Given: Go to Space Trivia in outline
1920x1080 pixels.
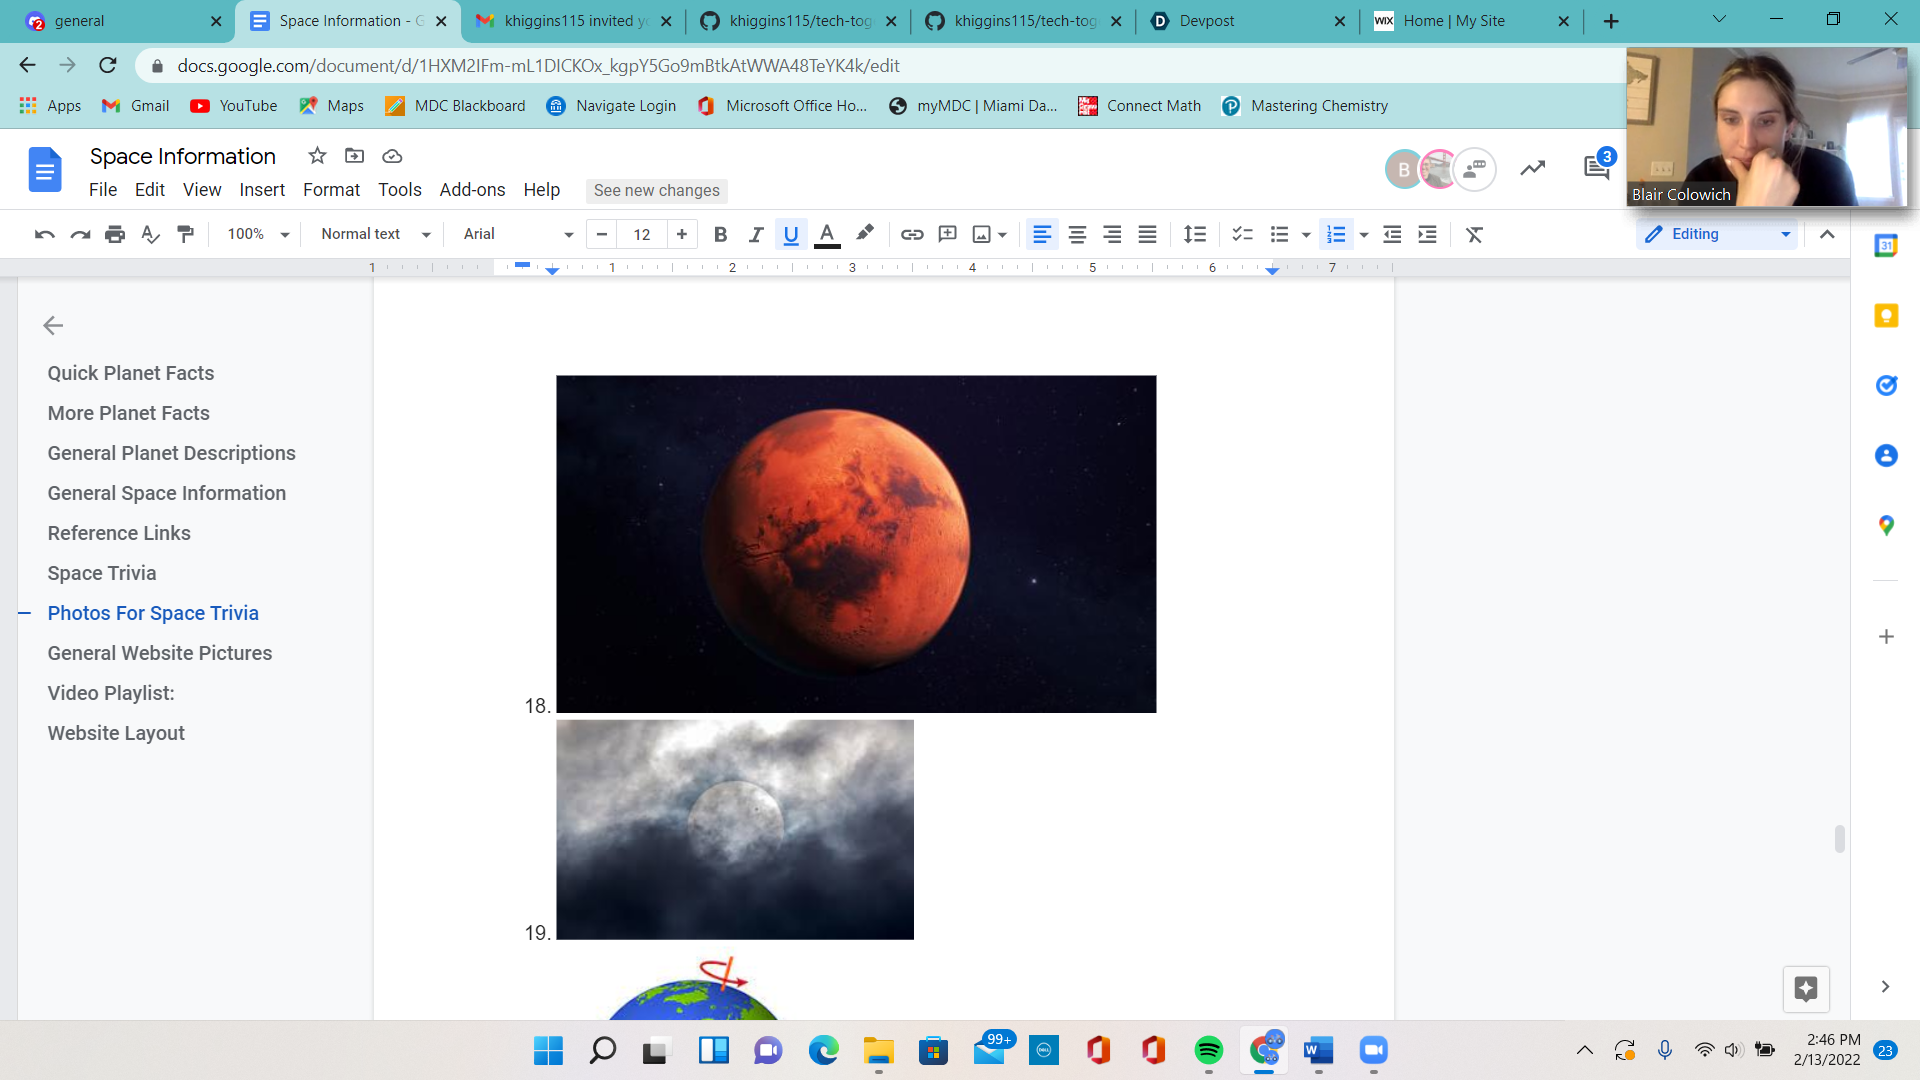Looking at the screenshot, I should point(102,573).
